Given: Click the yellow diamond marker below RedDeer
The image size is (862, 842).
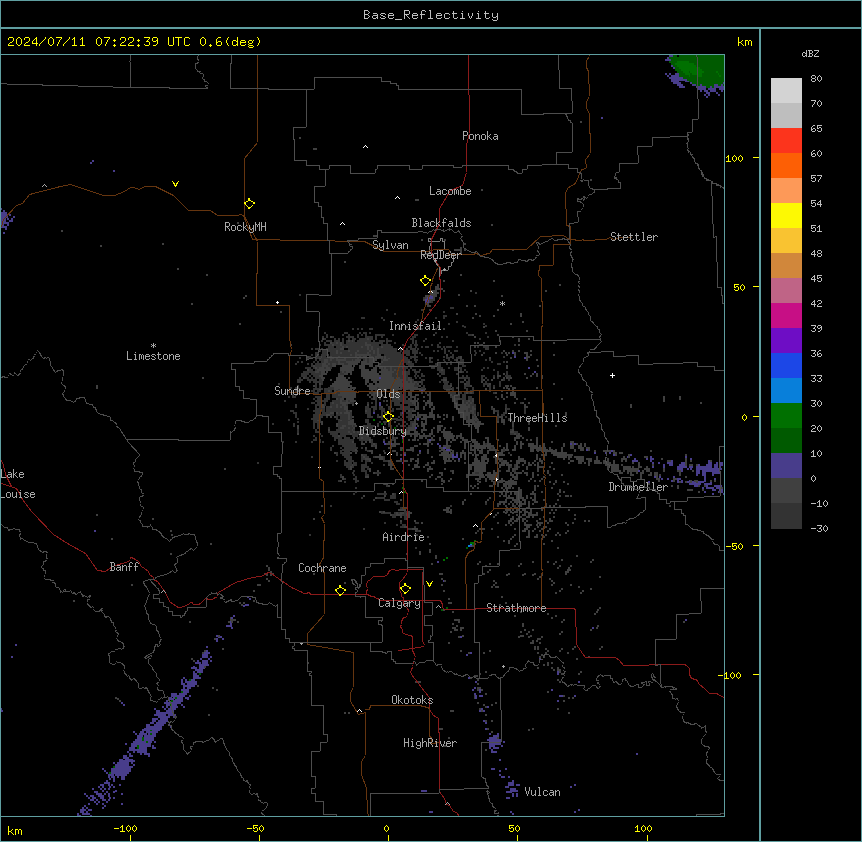Looking at the screenshot, I should 426,281.
